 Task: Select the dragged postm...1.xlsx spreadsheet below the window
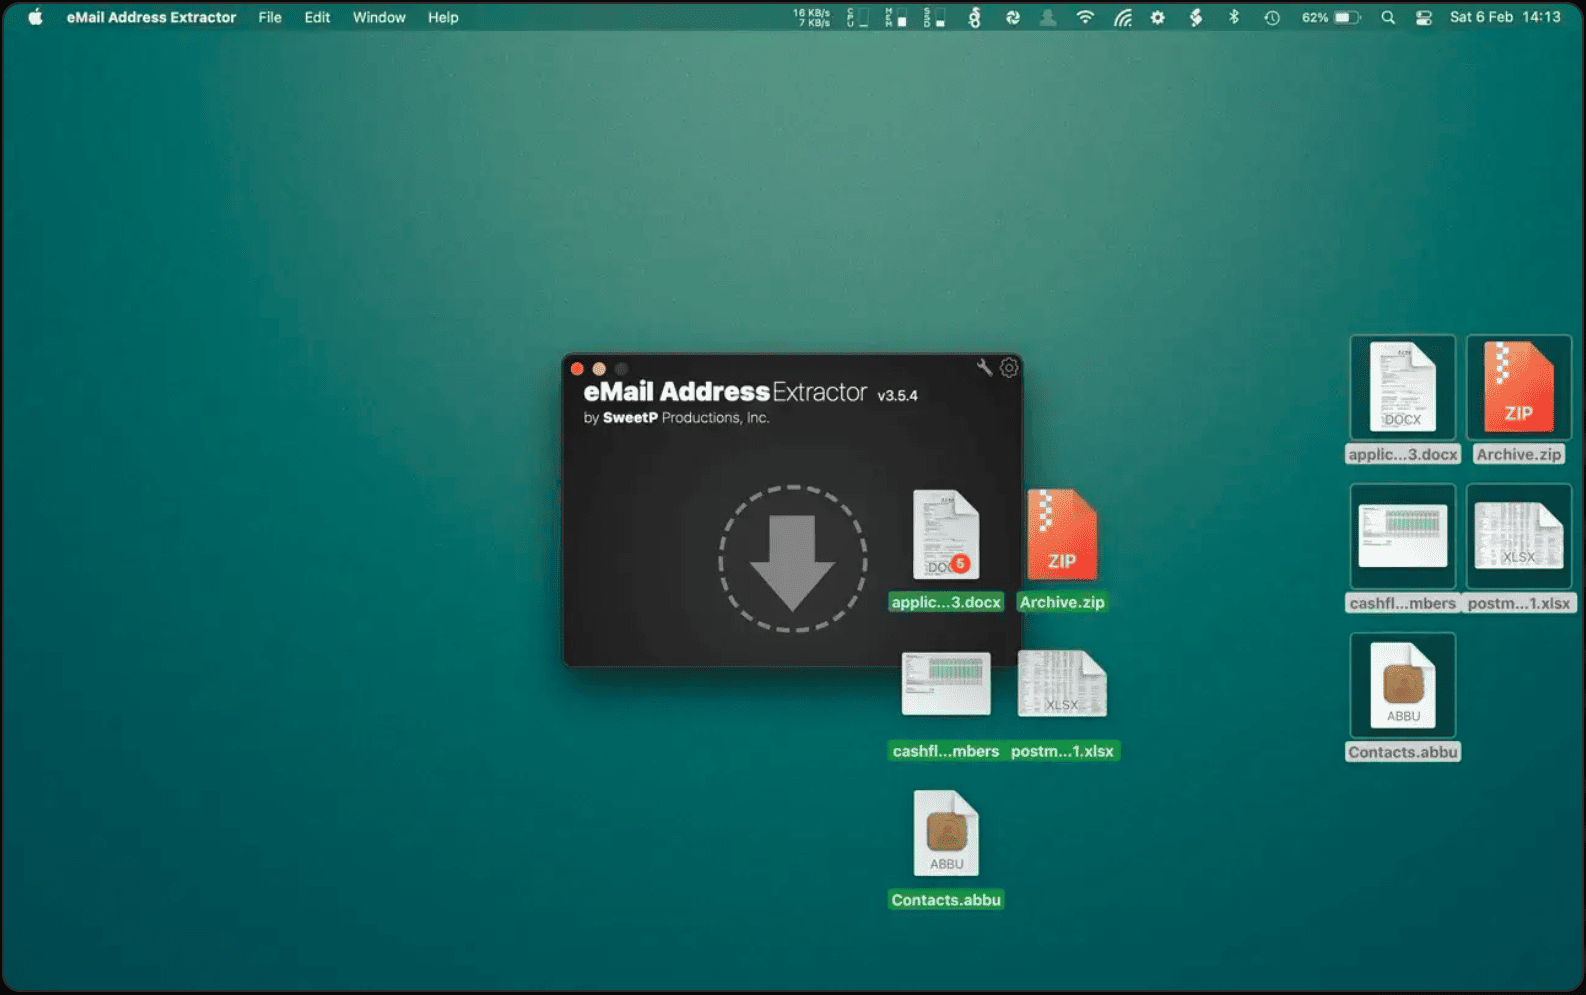[x=1062, y=684]
